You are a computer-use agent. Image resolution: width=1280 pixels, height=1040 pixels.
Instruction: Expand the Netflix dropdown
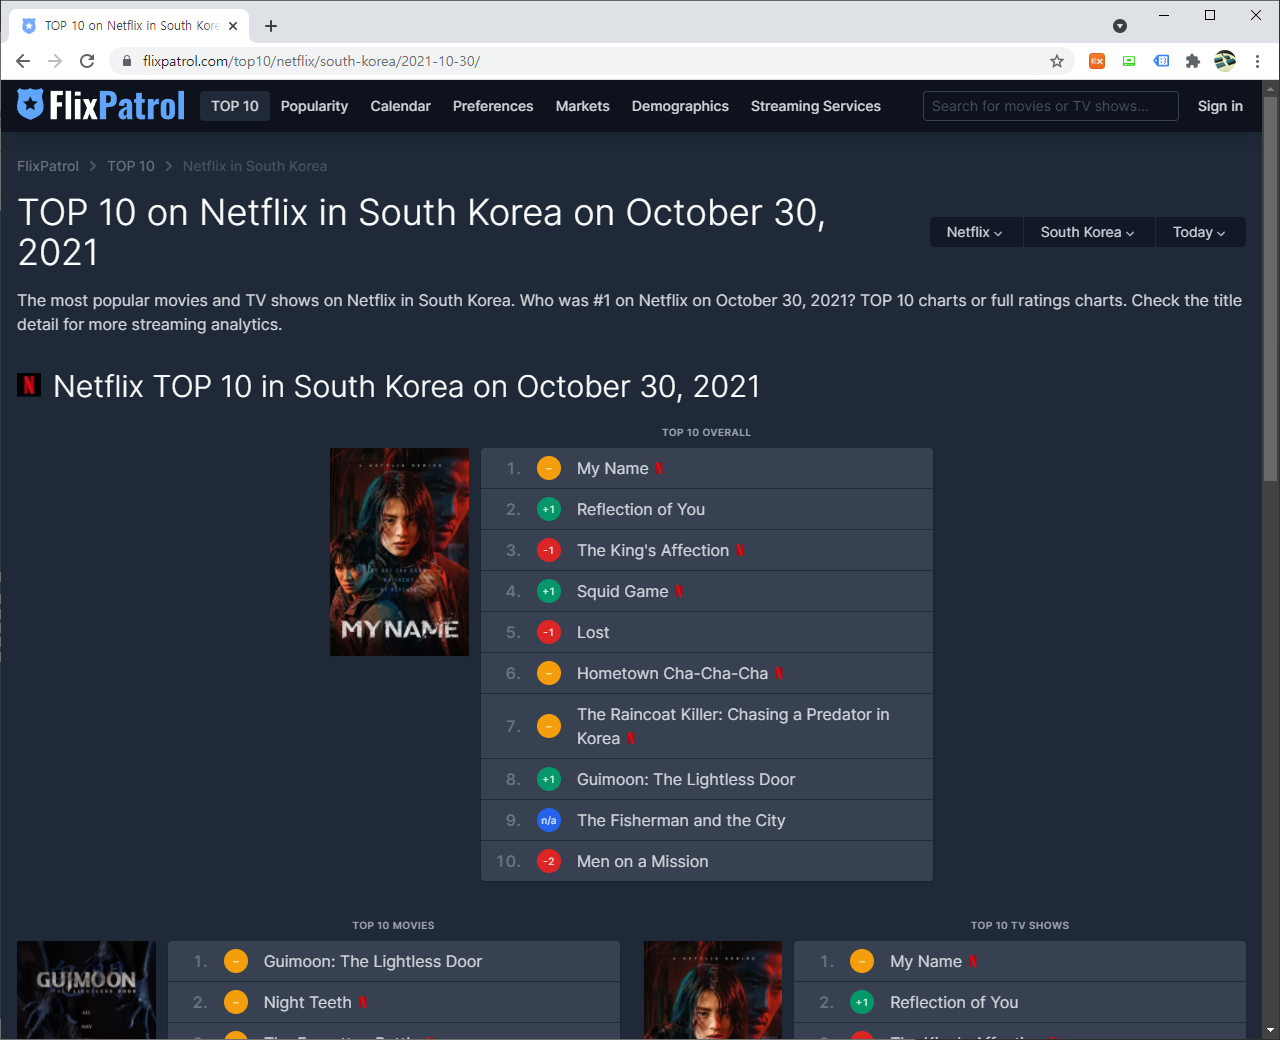tap(976, 232)
